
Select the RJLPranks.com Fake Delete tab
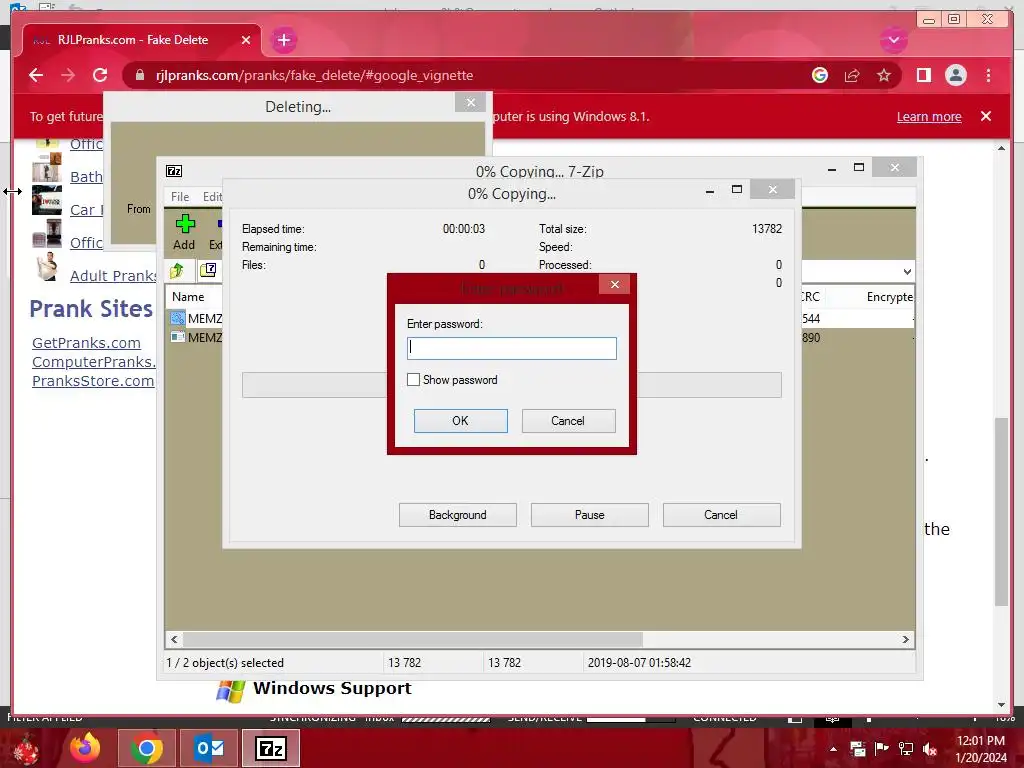[133, 40]
